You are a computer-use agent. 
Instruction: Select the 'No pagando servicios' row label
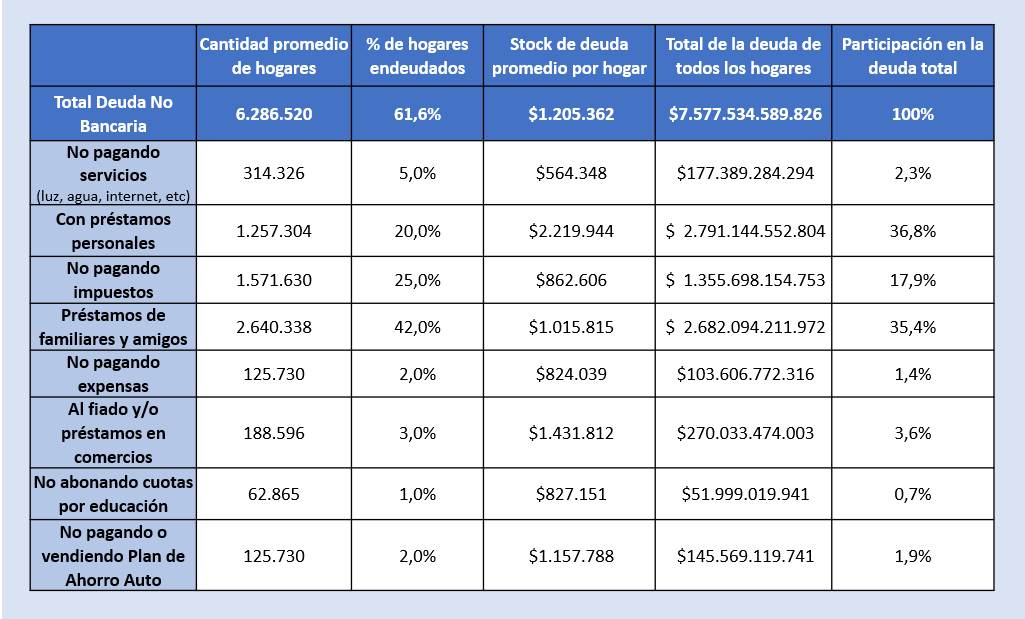(x=113, y=173)
